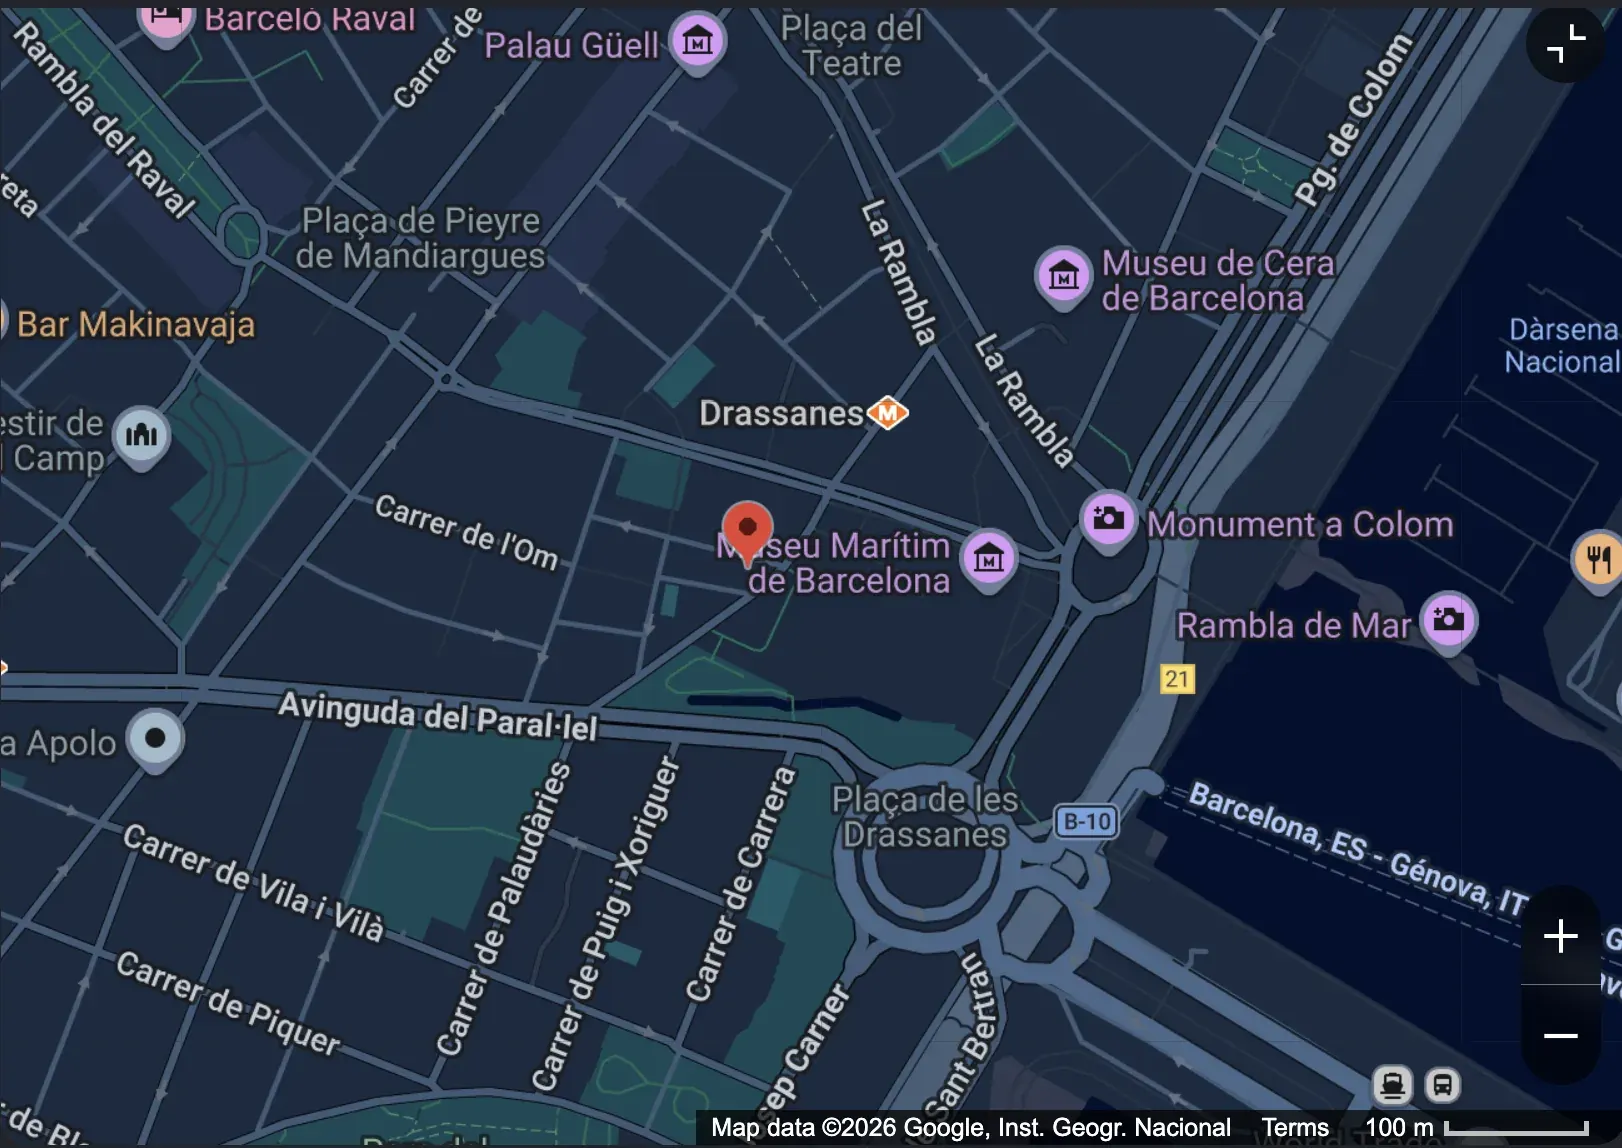Click Palau Güell label text
This screenshot has width=1622, height=1148.
point(572,45)
